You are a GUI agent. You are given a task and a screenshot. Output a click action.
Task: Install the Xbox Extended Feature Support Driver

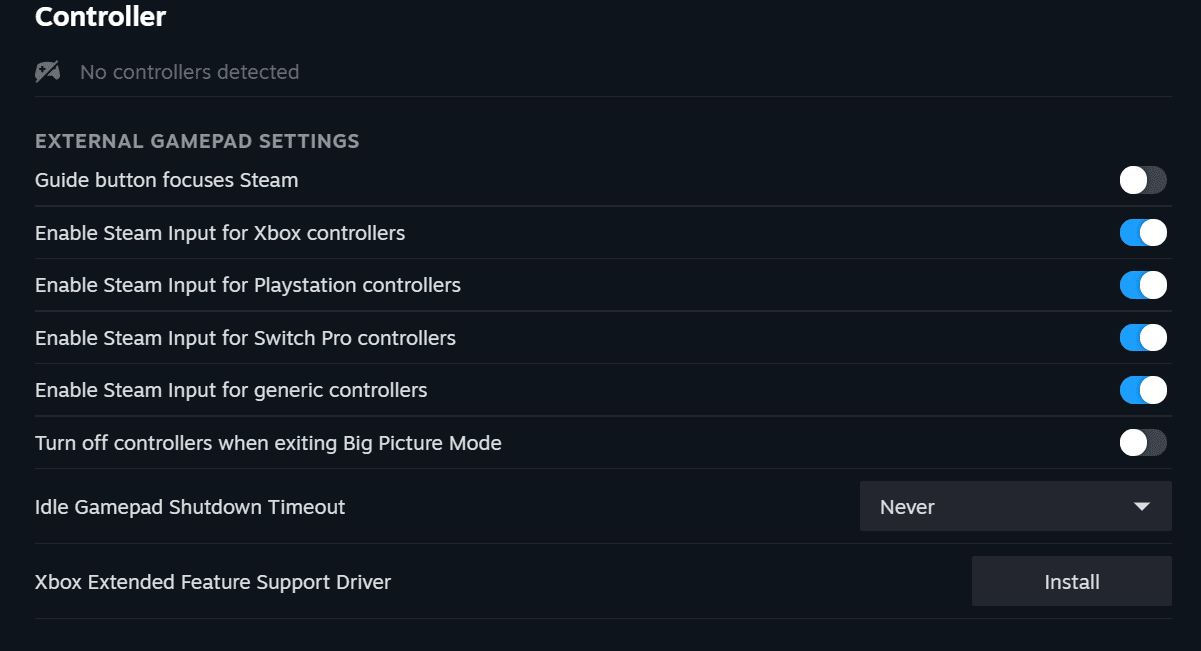point(1071,582)
